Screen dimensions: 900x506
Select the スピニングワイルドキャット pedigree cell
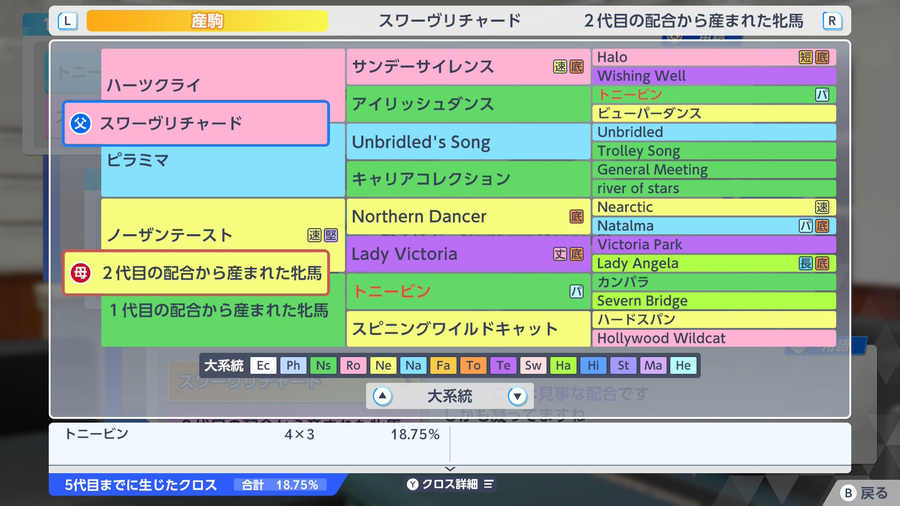point(468,329)
